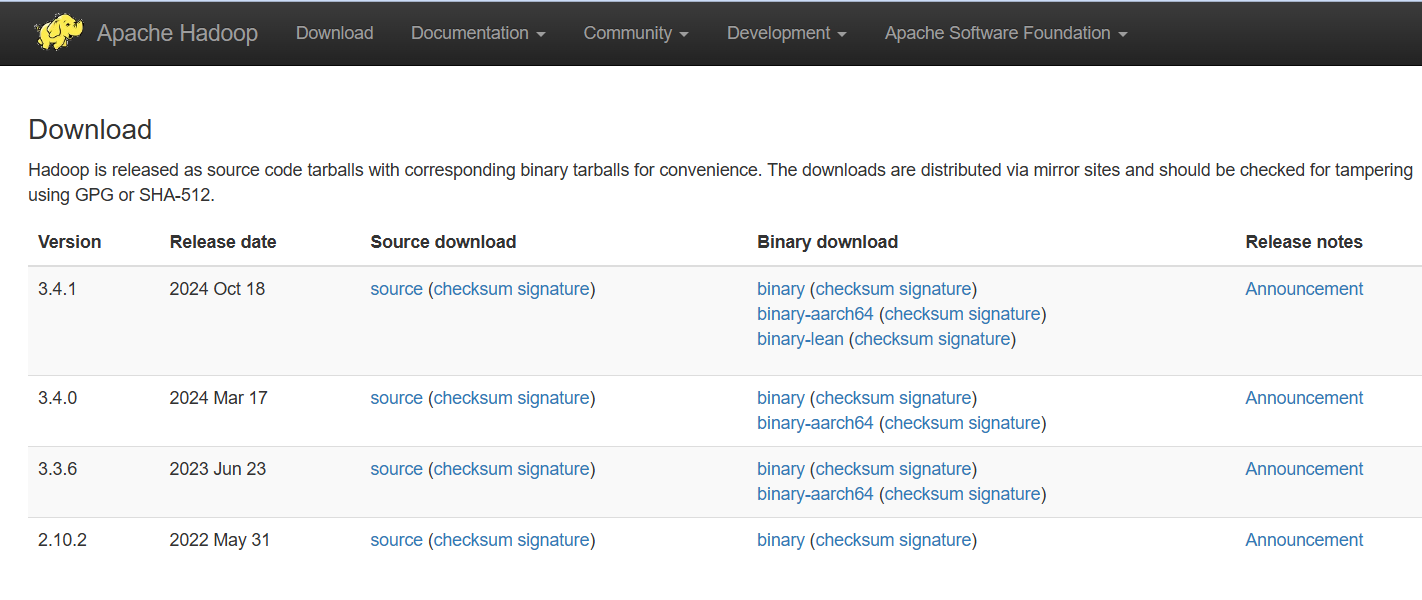Click the release date 2024 Mar 17
Viewport: 1422px width, 600px height.
(218, 398)
